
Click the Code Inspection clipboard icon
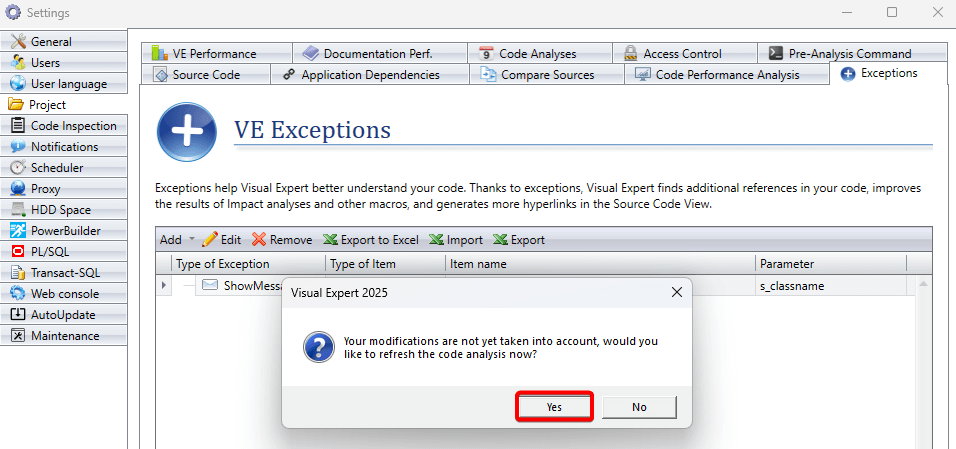19,126
